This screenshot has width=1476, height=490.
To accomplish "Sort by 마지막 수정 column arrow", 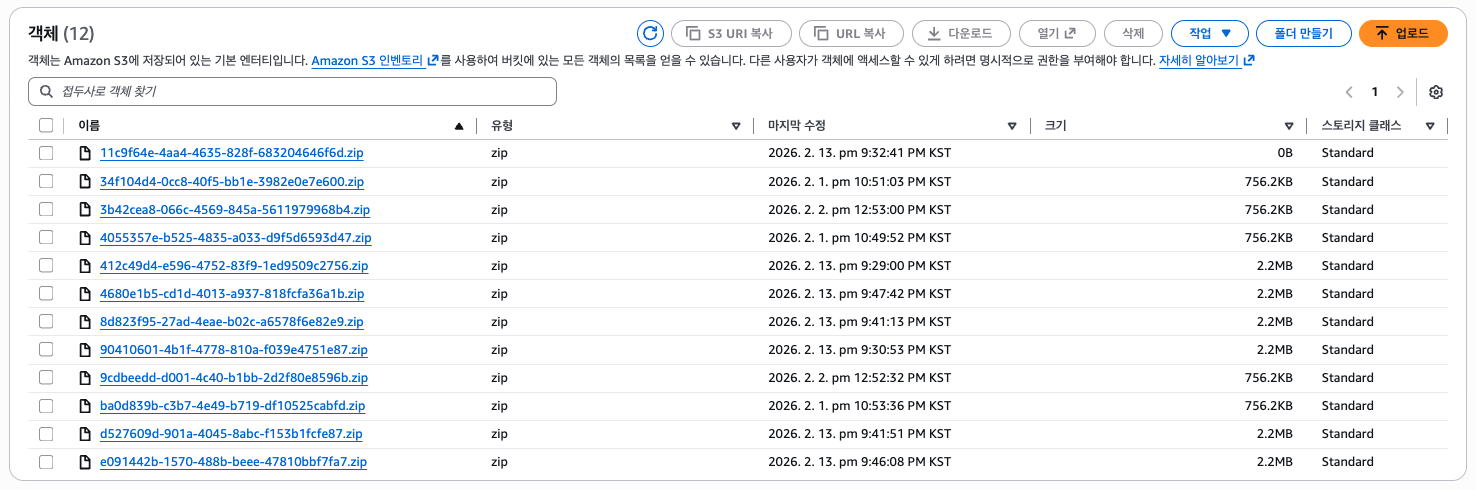I will 1011,126.
